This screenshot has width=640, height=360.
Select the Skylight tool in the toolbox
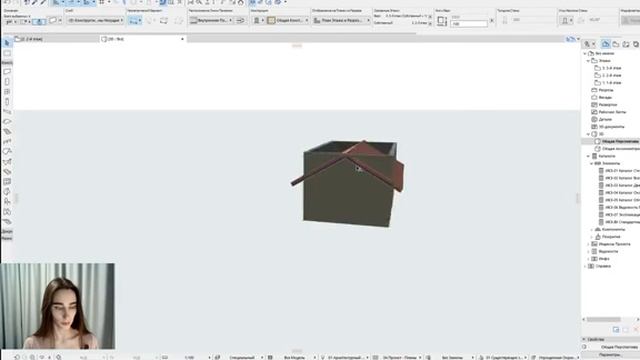point(7,171)
